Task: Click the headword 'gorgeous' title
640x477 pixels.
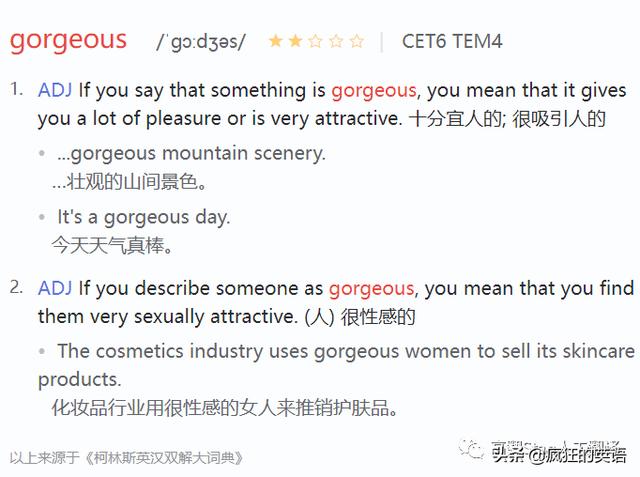Action: 68,41
